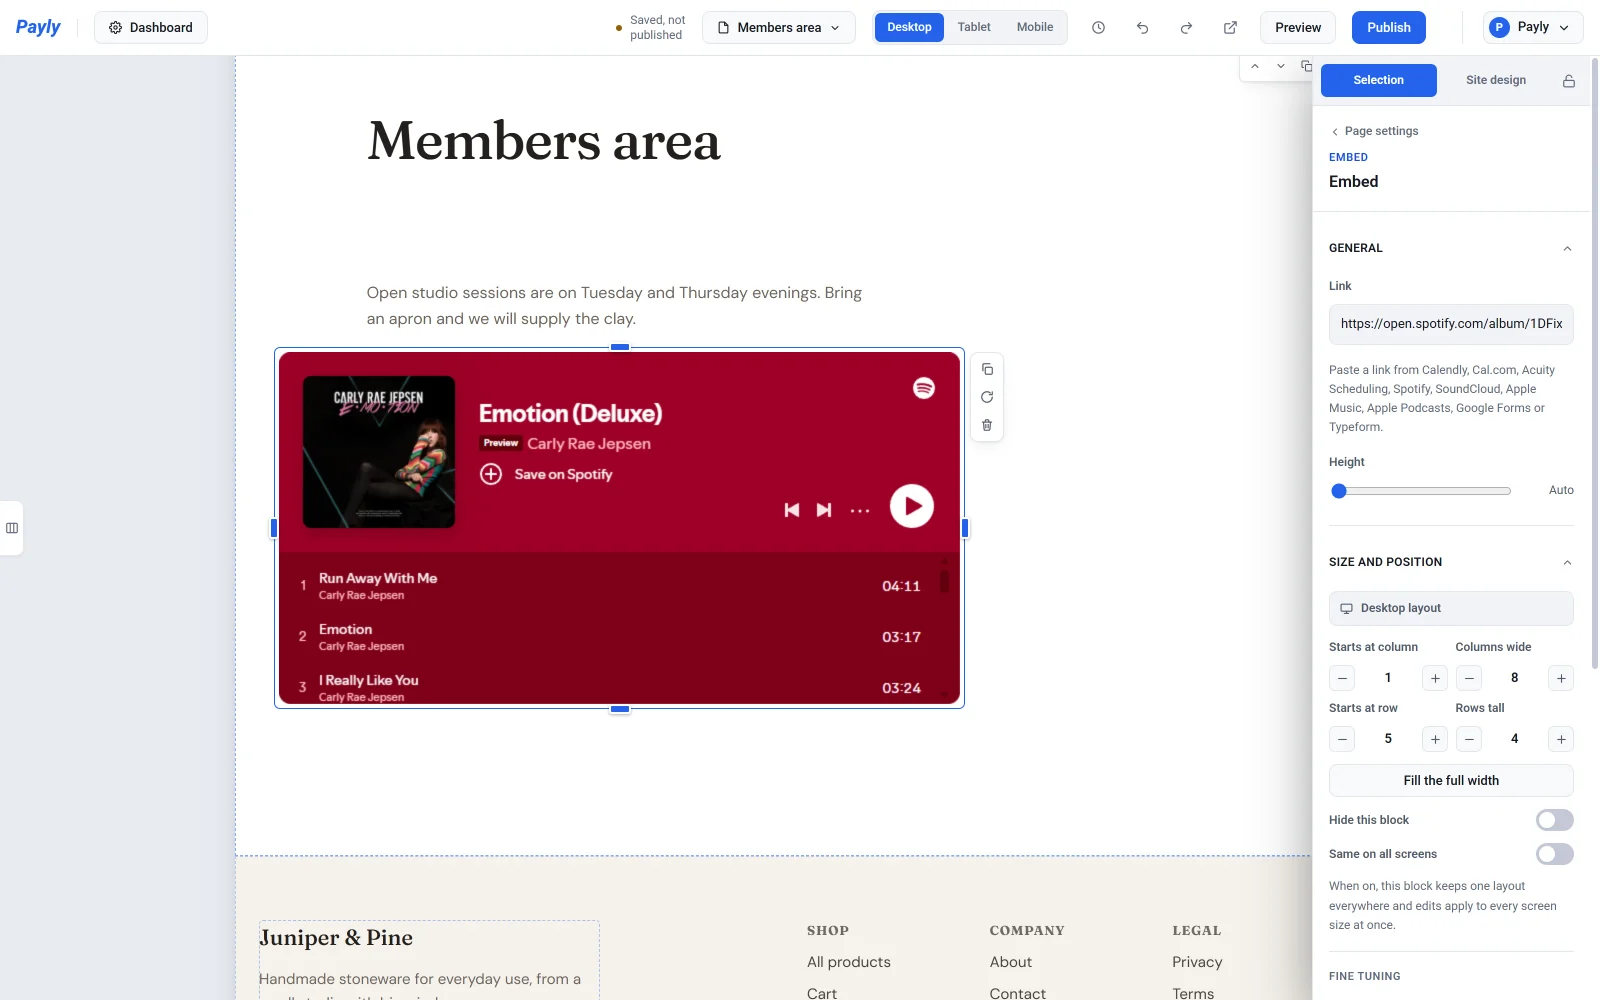Move block down with the down chevron
The width and height of the screenshot is (1600, 1000).
click(1281, 66)
